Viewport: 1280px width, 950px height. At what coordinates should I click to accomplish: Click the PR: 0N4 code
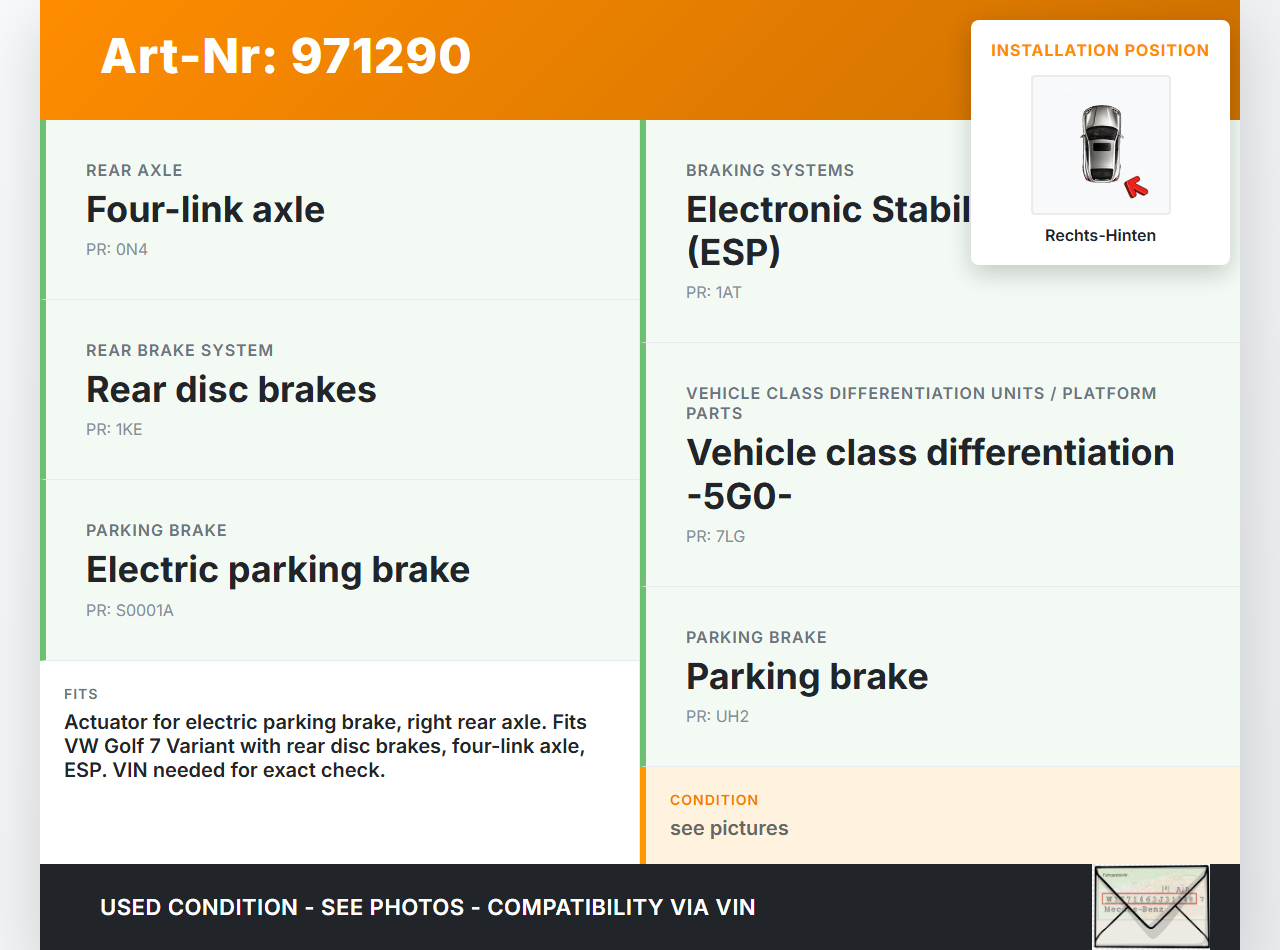(117, 250)
